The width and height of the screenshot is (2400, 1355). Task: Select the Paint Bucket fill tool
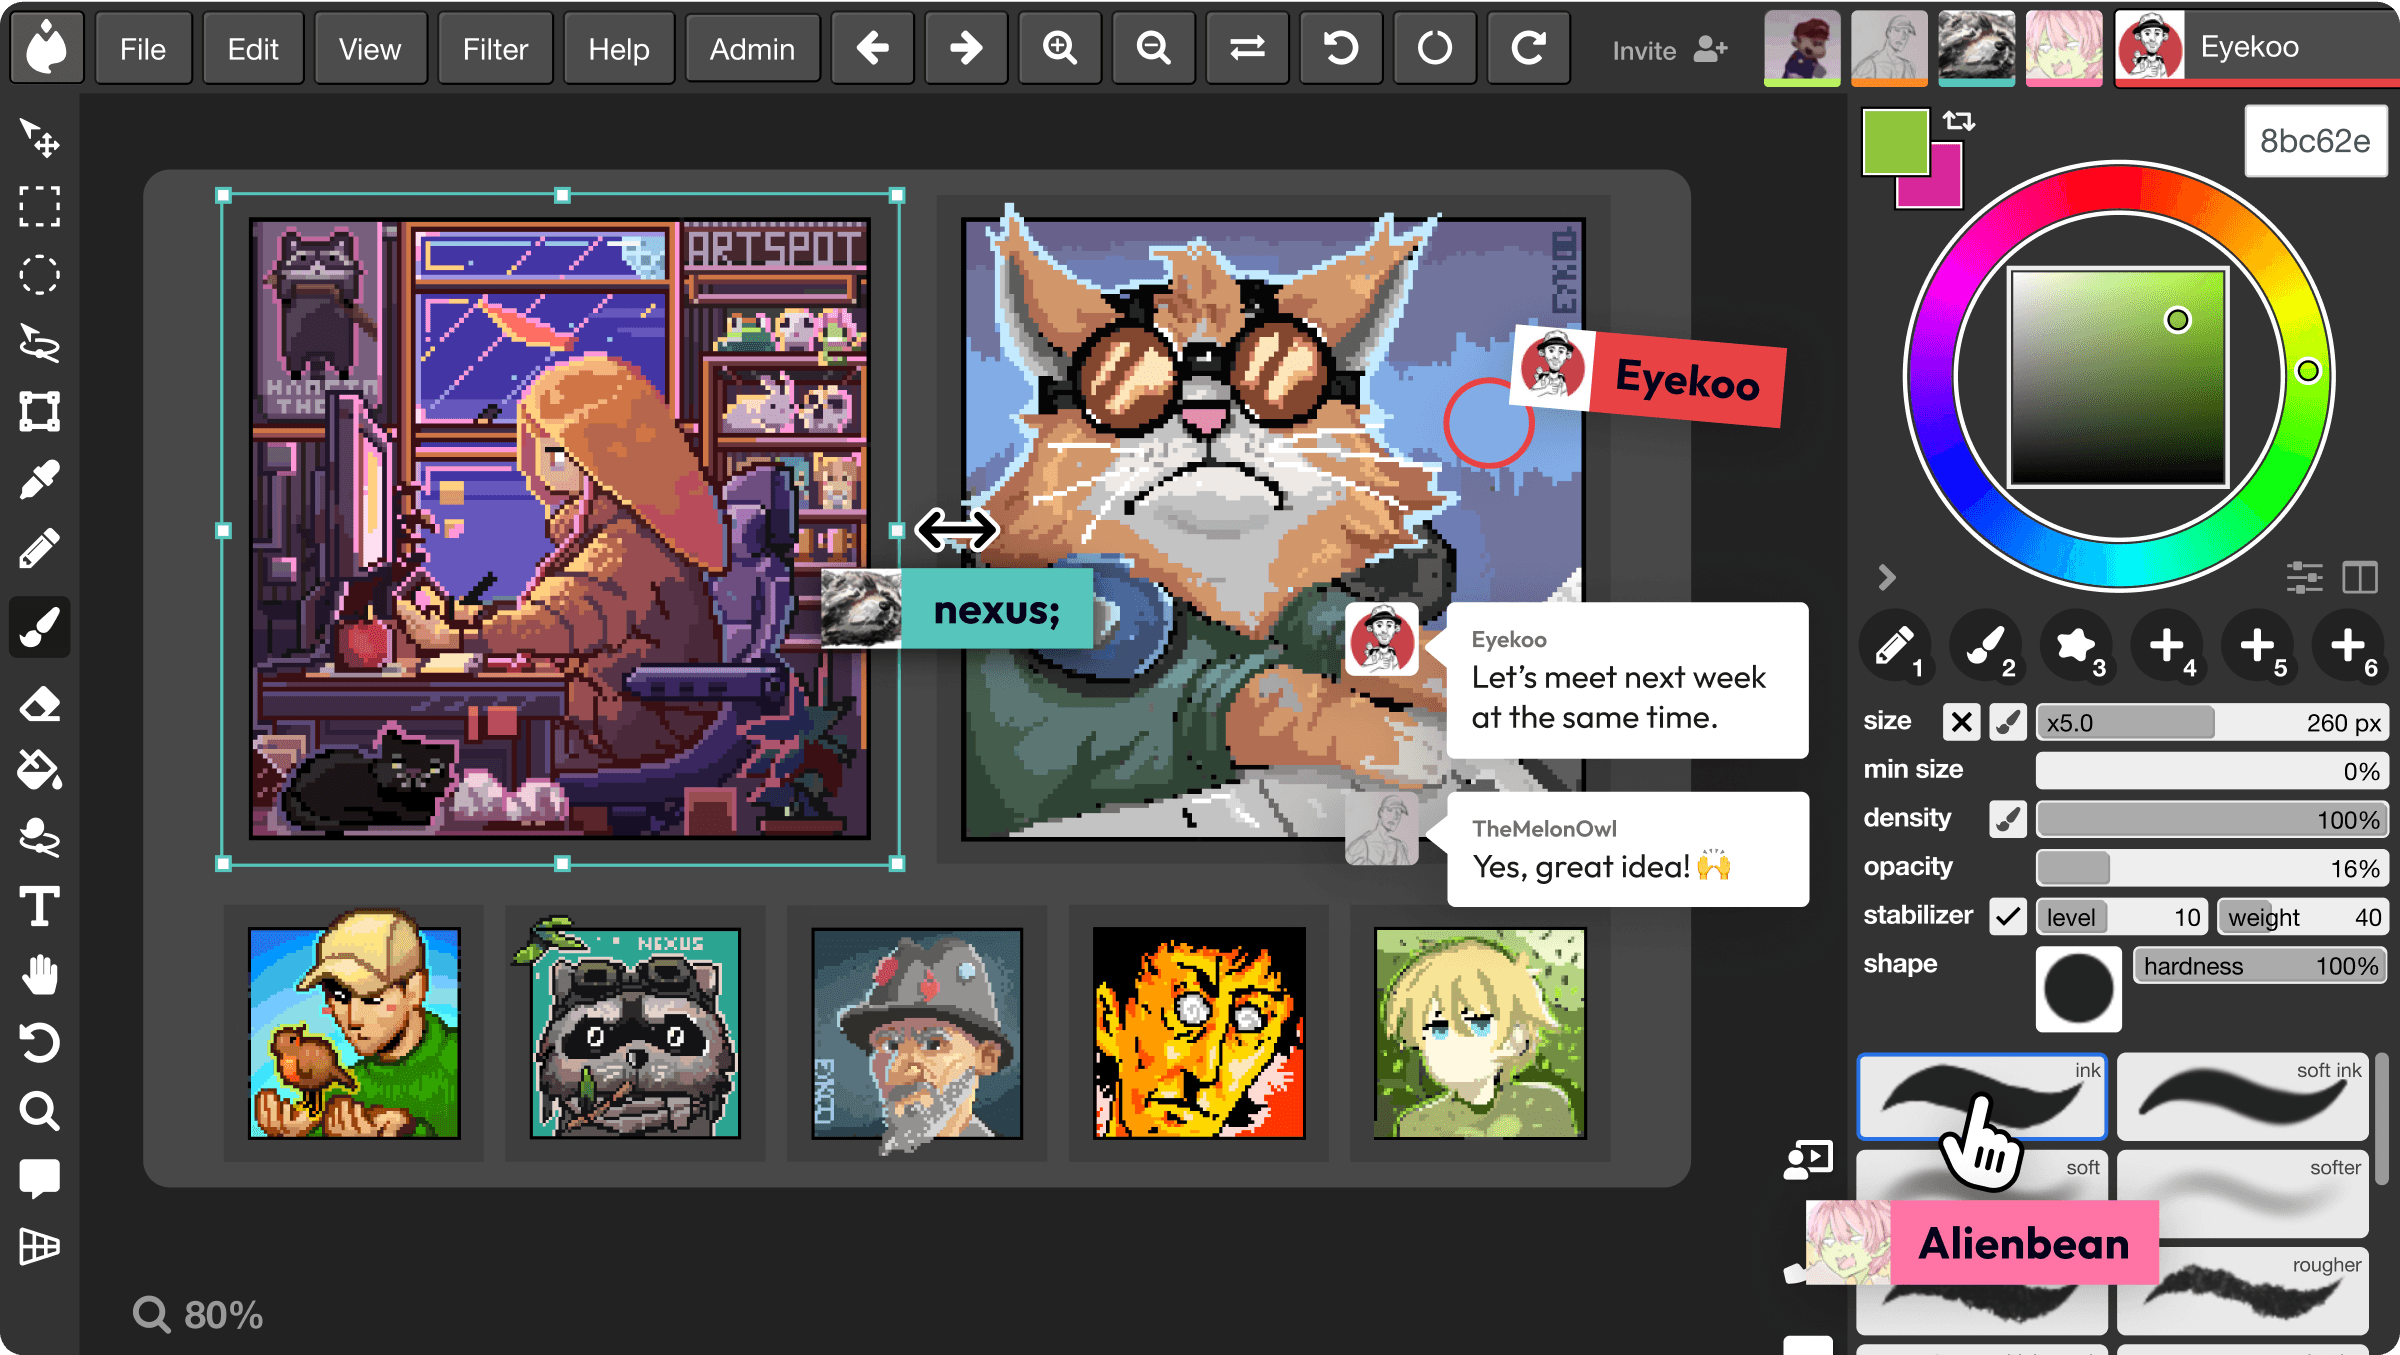[x=40, y=769]
